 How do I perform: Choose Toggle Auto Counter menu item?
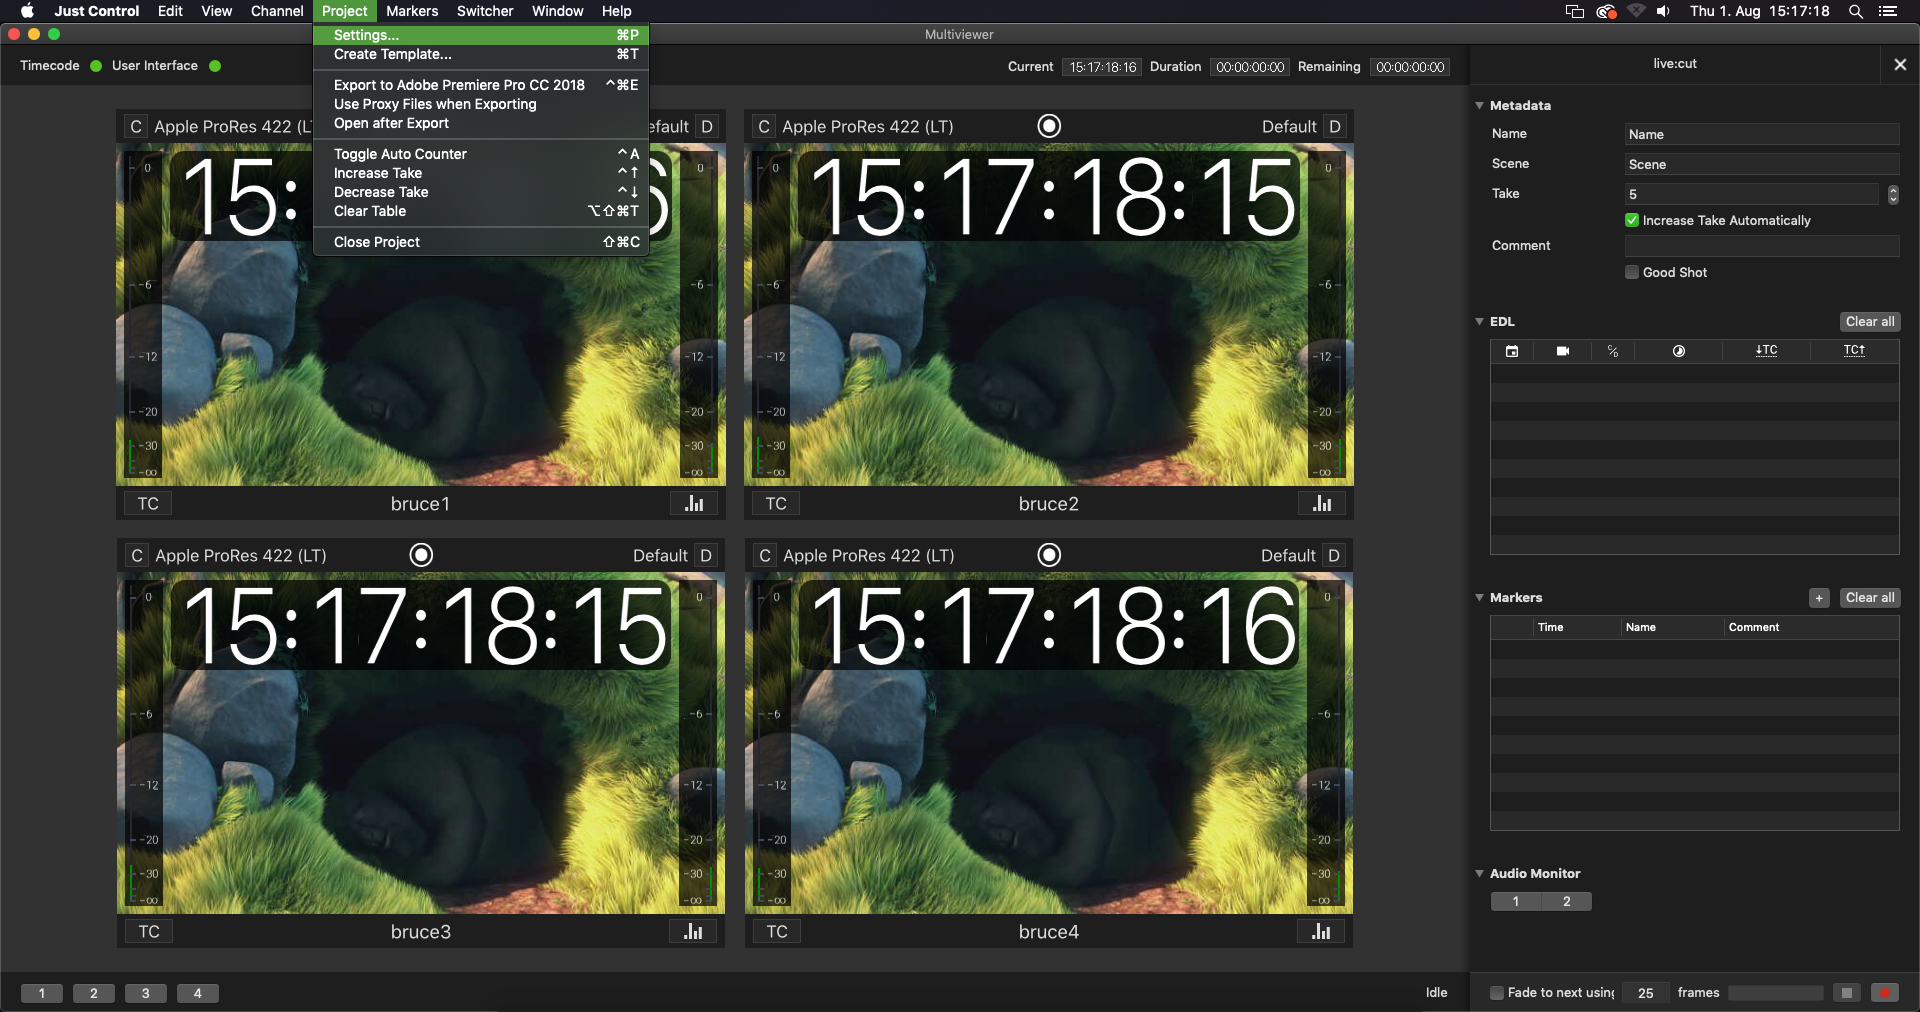click(x=481, y=154)
